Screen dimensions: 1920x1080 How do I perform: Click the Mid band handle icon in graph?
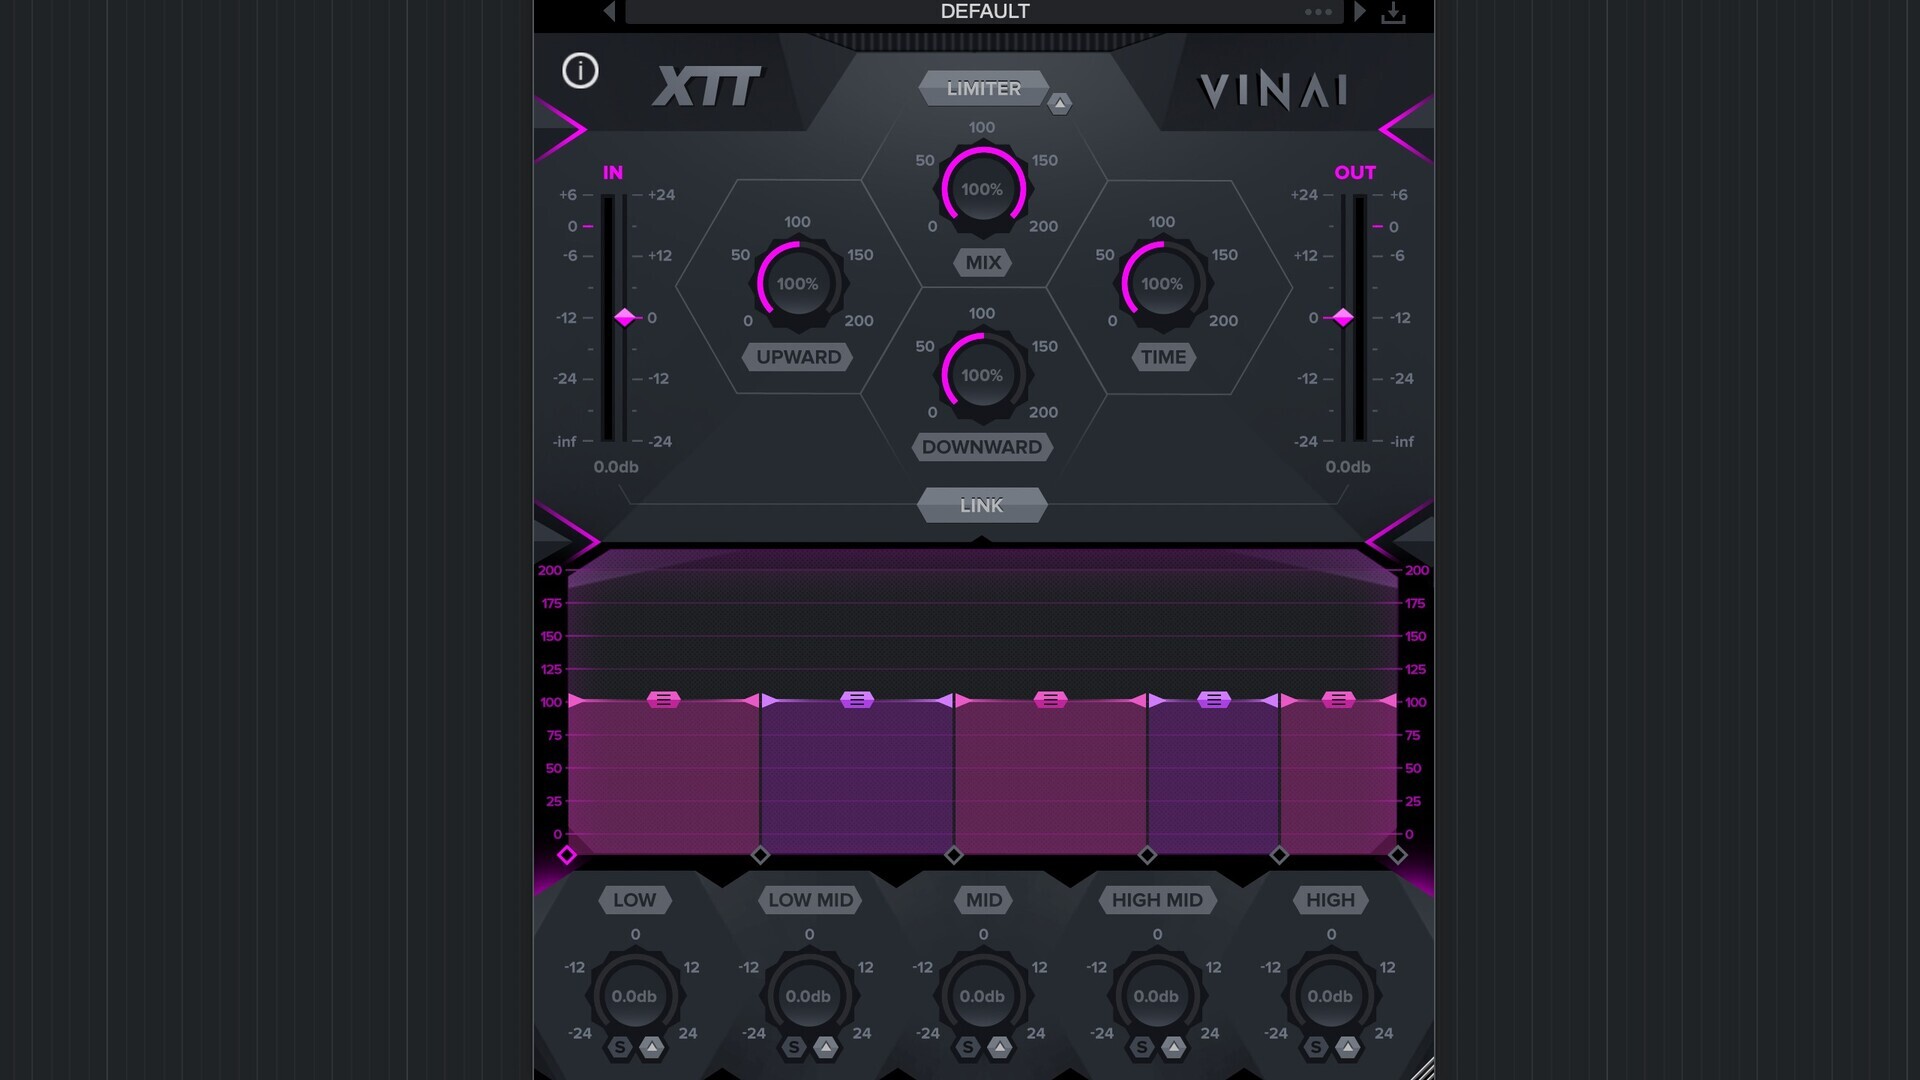(x=1050, y=700)
